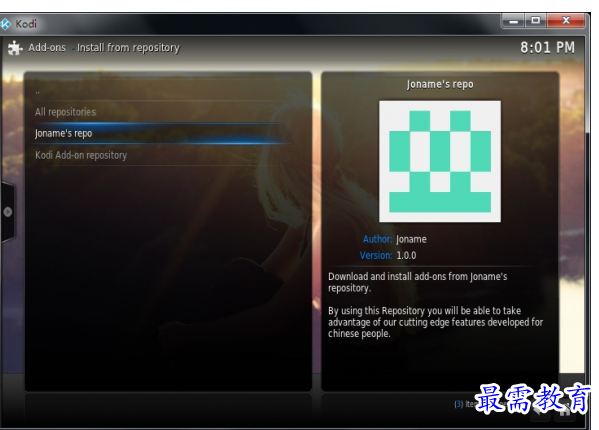Click the Joname's repo pixel thumbnail
This screenshot has width=599, height=430.
(440, 161)
